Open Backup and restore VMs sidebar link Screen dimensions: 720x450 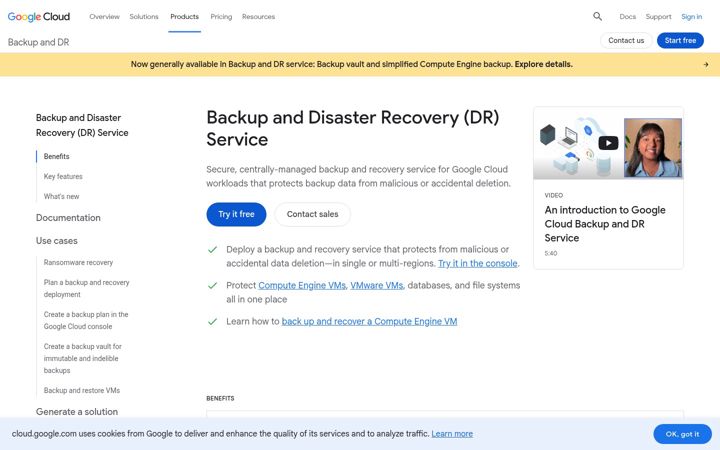(x=82, y=390)
